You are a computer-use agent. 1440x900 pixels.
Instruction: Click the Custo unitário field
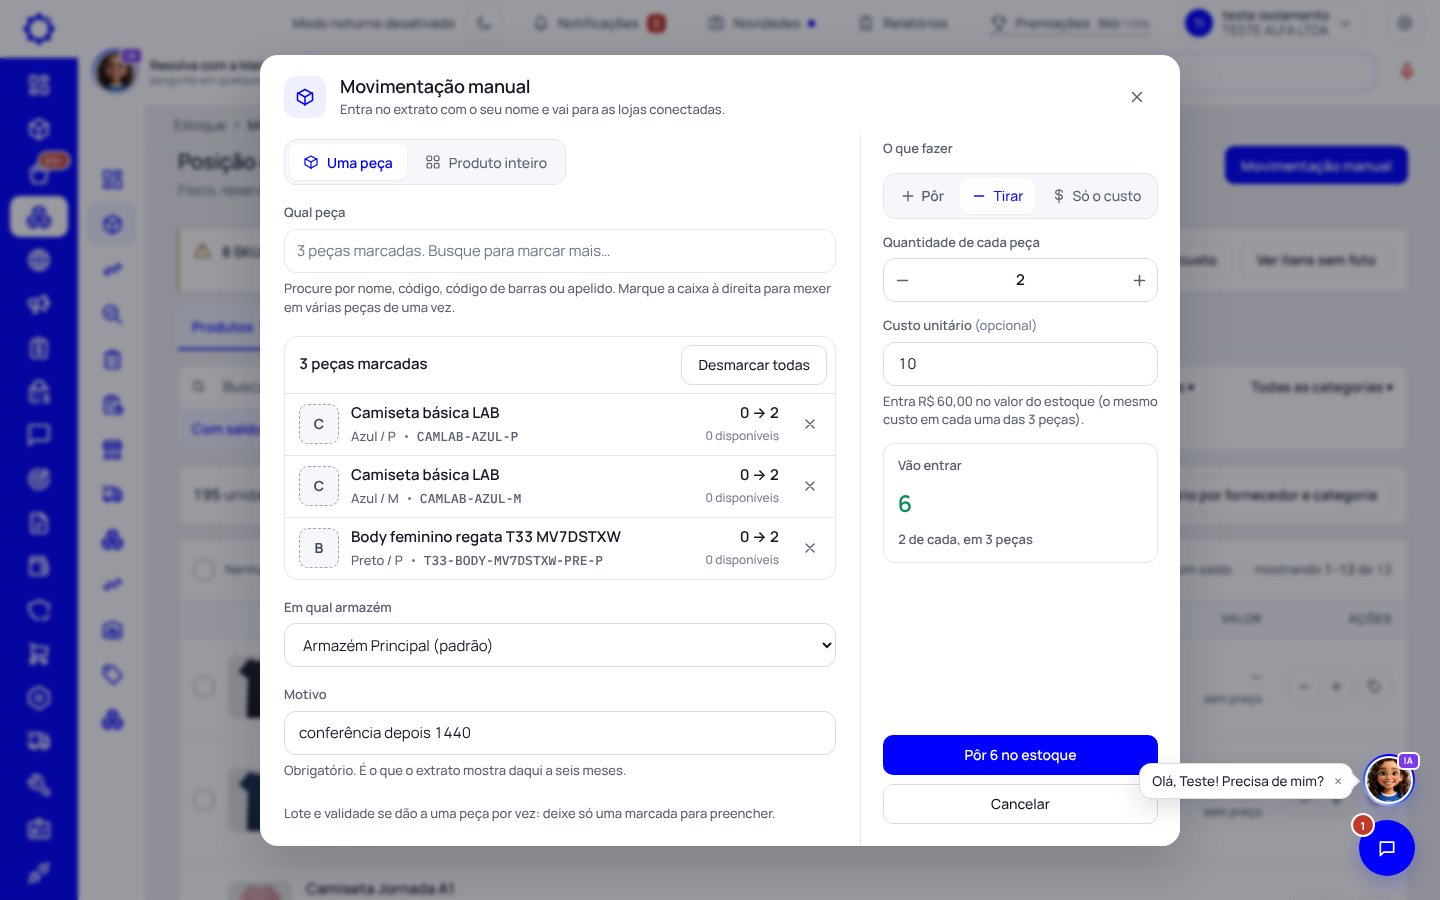1020,364
